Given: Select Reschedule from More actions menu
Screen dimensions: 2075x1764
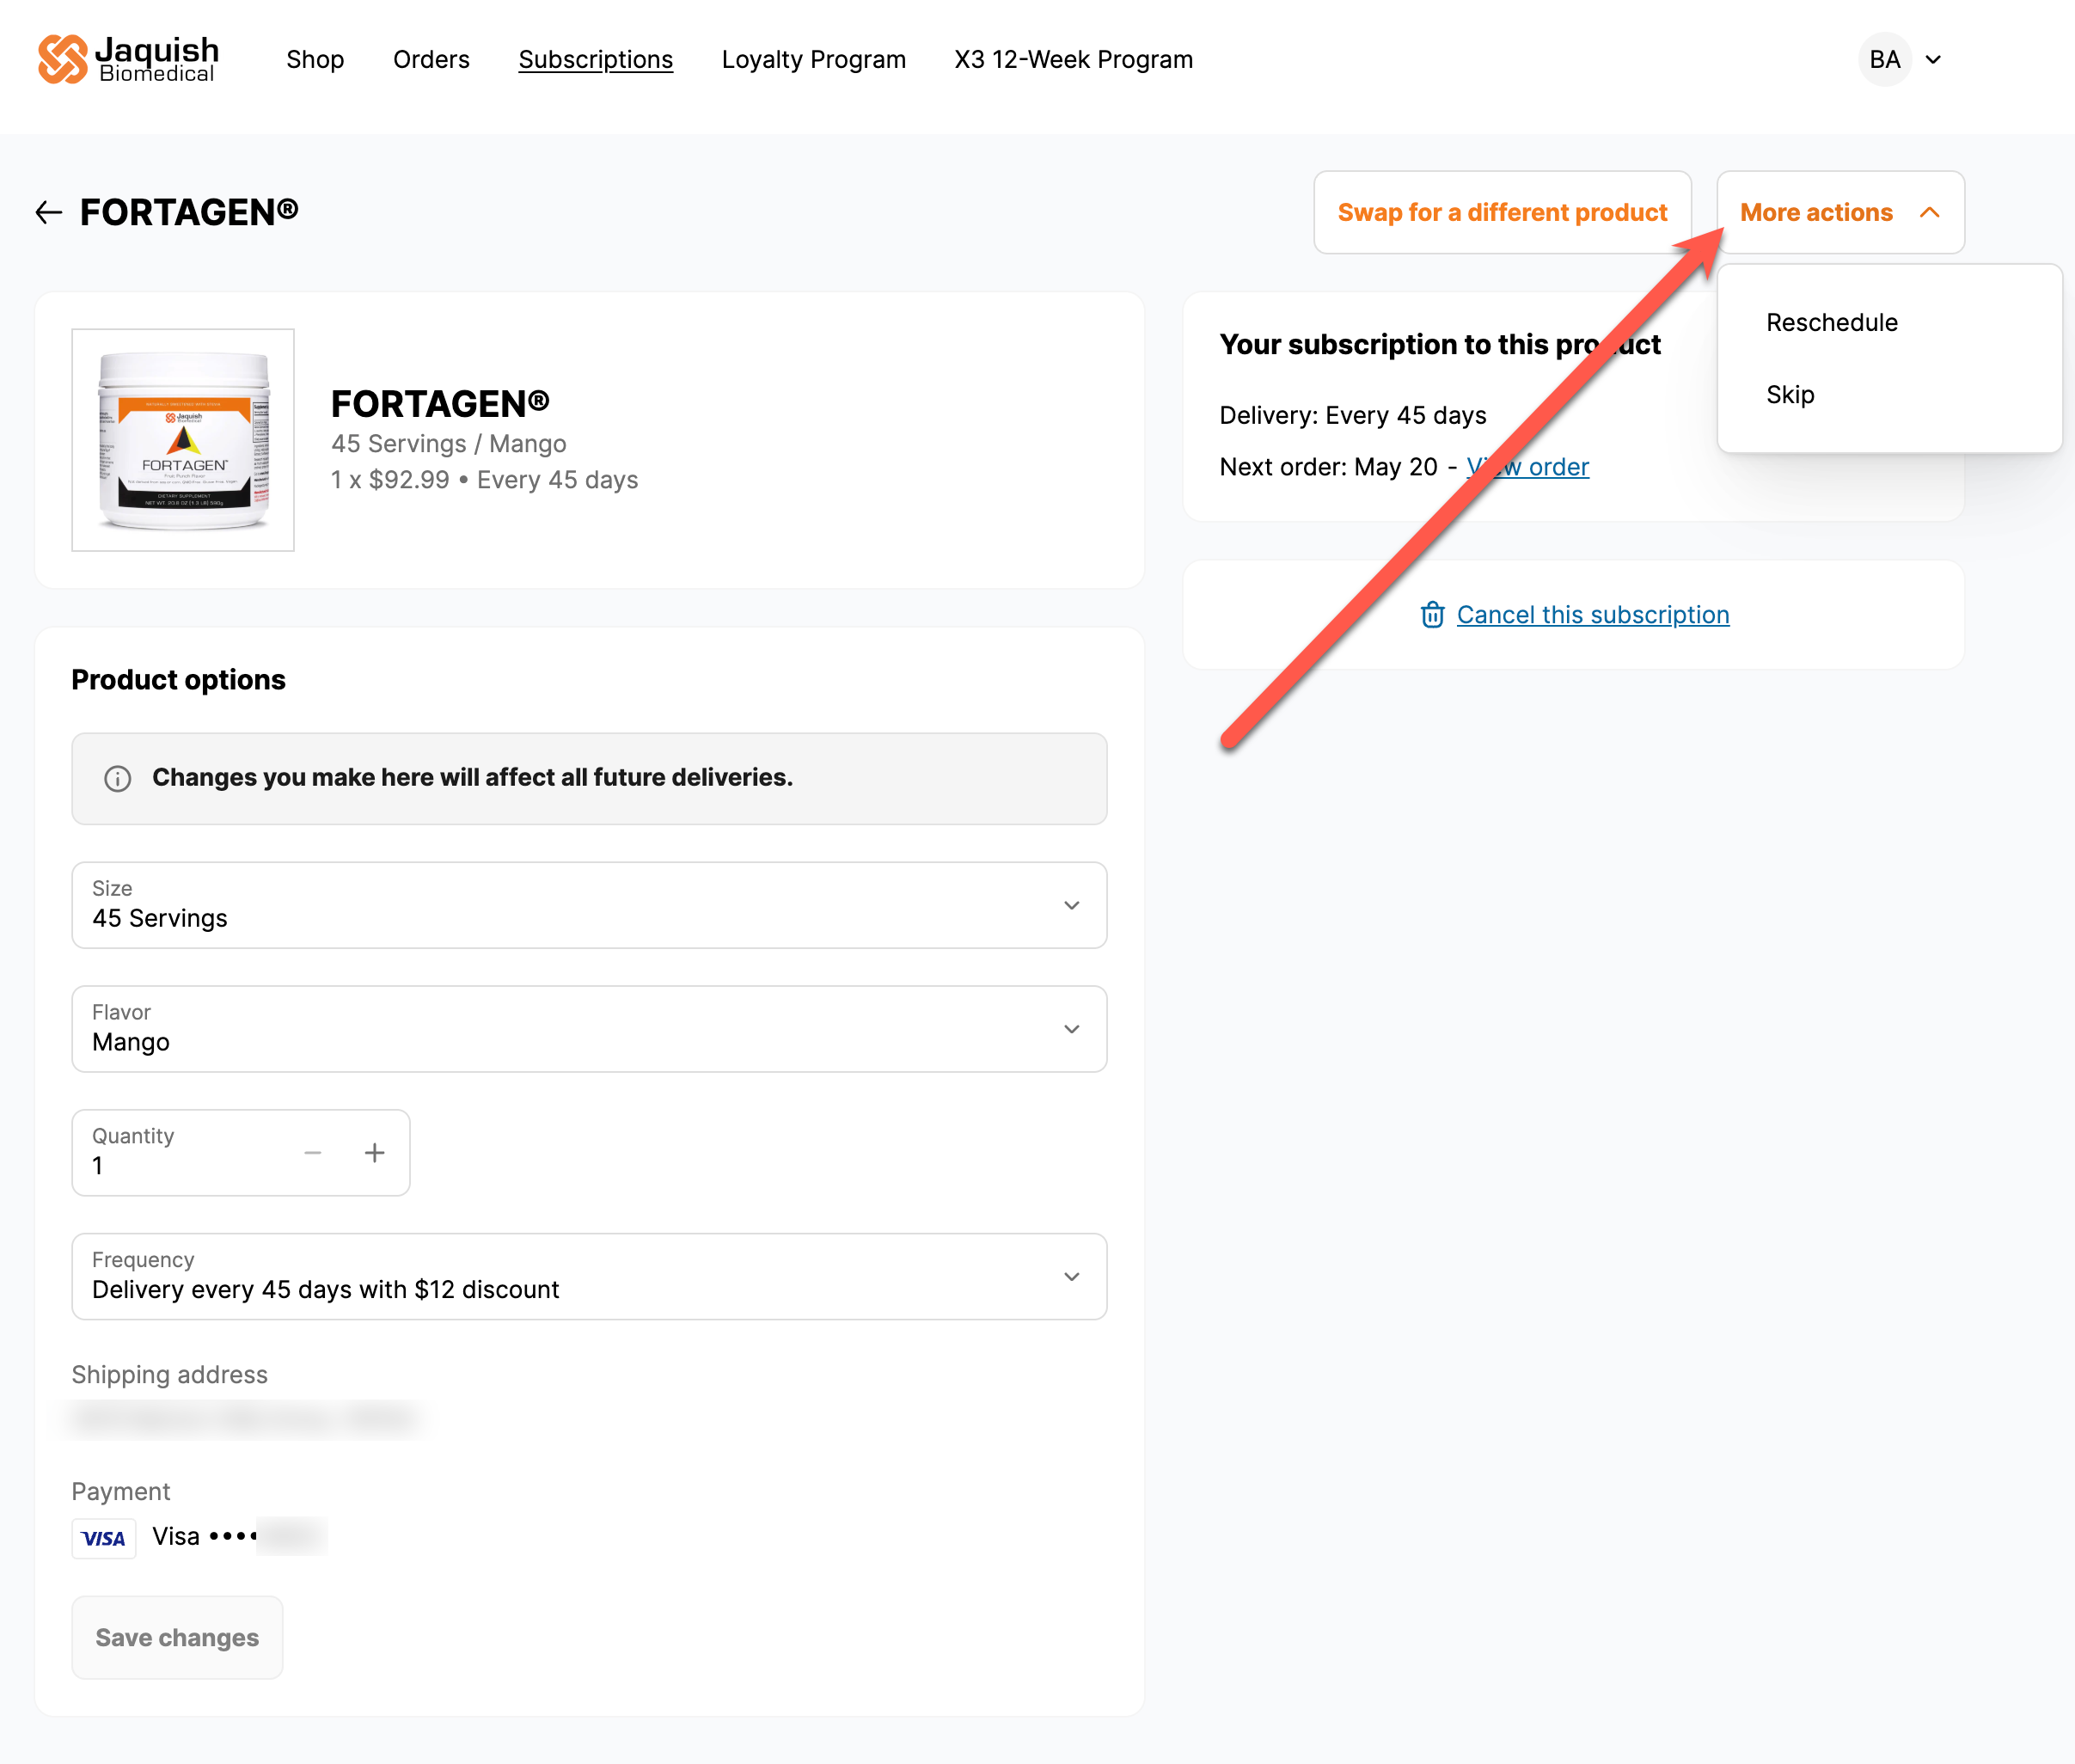Looking at the screenshot, I should [1832, 322].
